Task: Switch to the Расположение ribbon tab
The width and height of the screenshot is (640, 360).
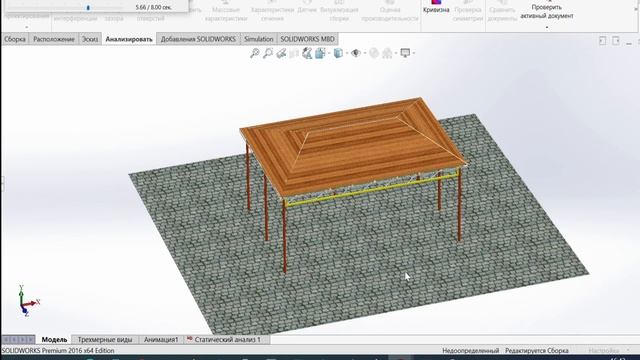Action: coord(54,39)
